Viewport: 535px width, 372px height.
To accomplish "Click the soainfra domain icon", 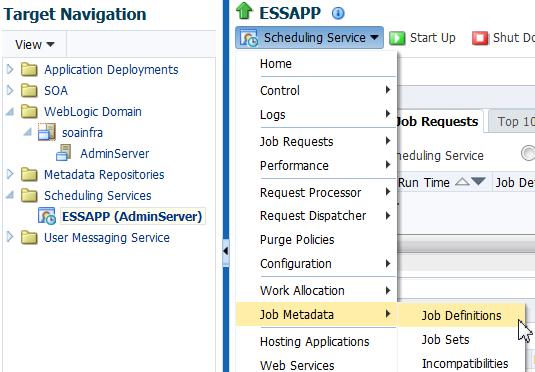I will click(47, 132).
